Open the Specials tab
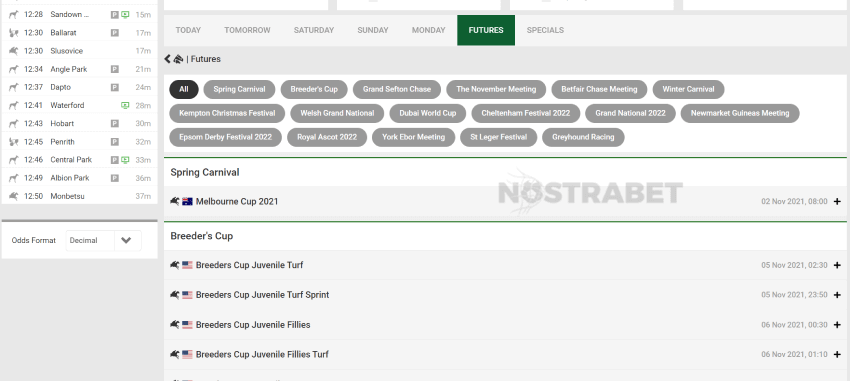The width and height of the screenshot is (850, 381). 545,30
